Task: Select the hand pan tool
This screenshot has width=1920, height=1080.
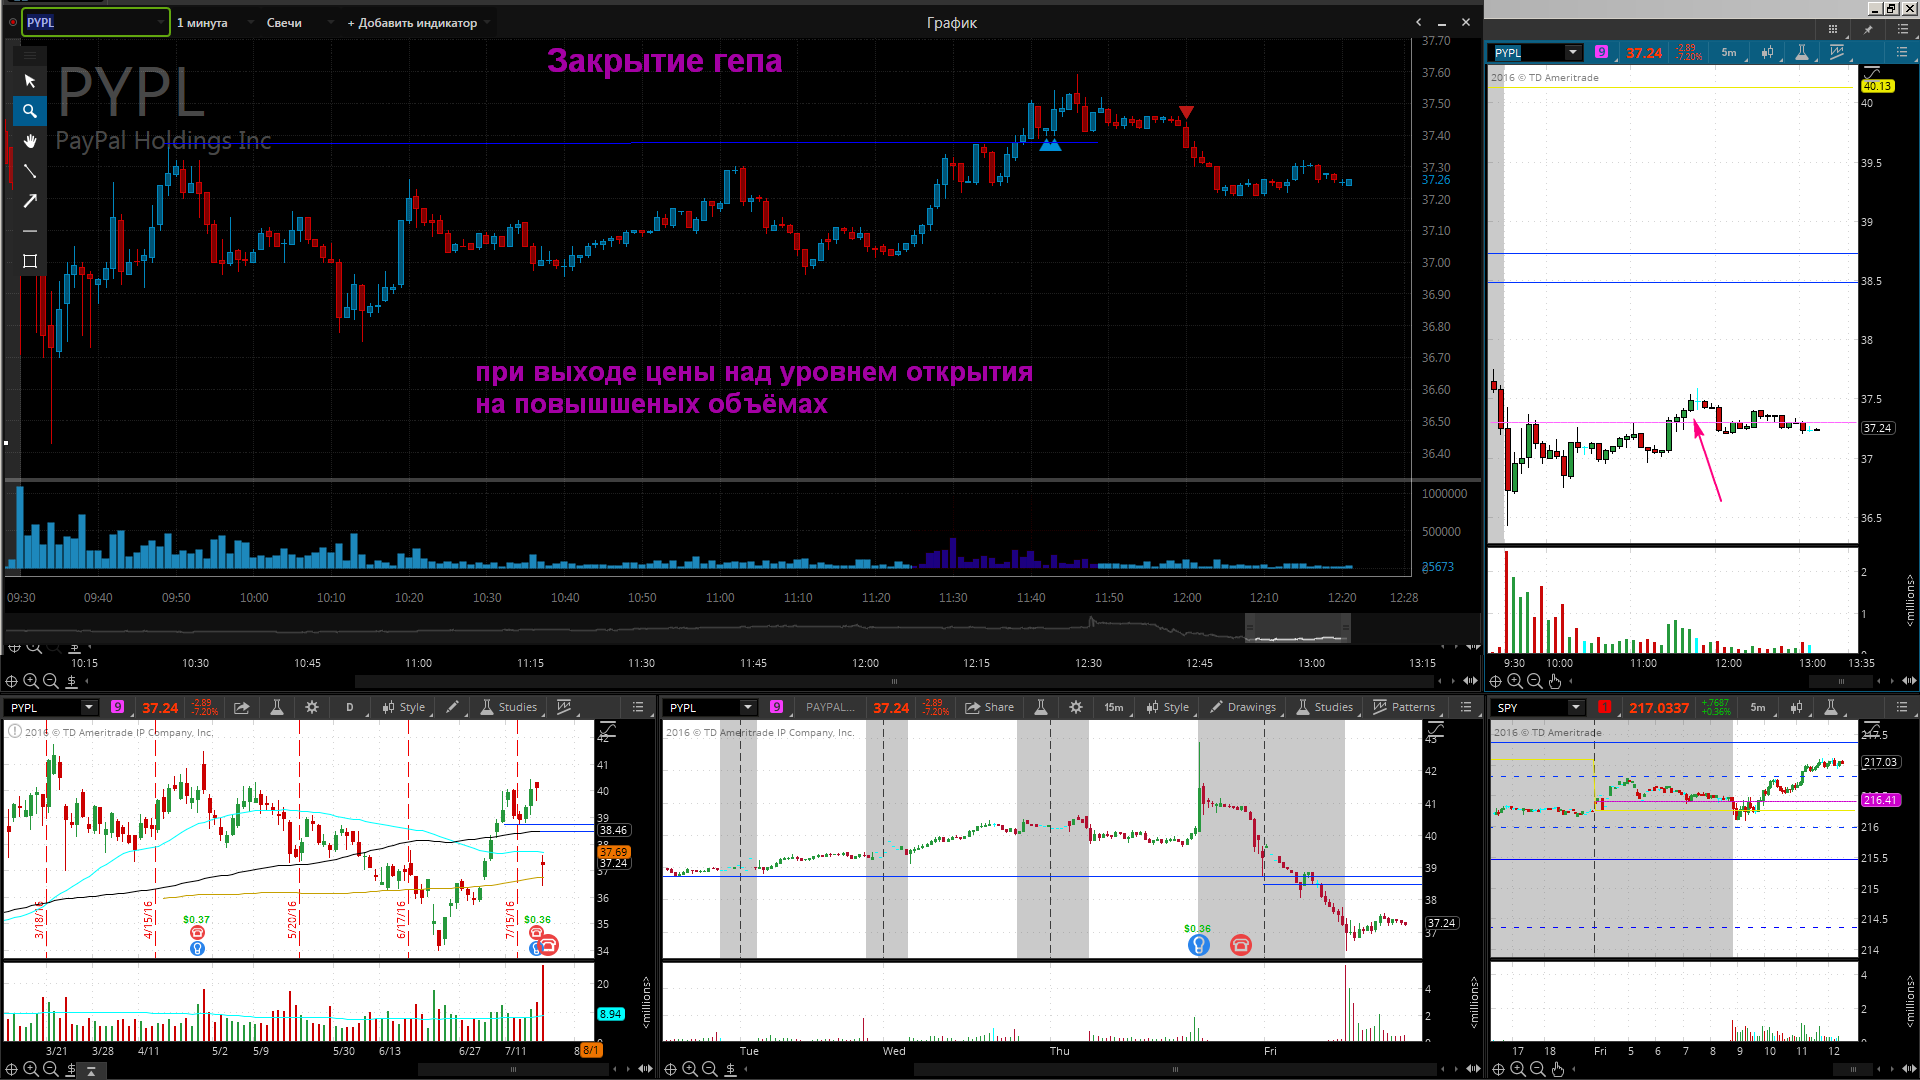Action: pos(30,141)
